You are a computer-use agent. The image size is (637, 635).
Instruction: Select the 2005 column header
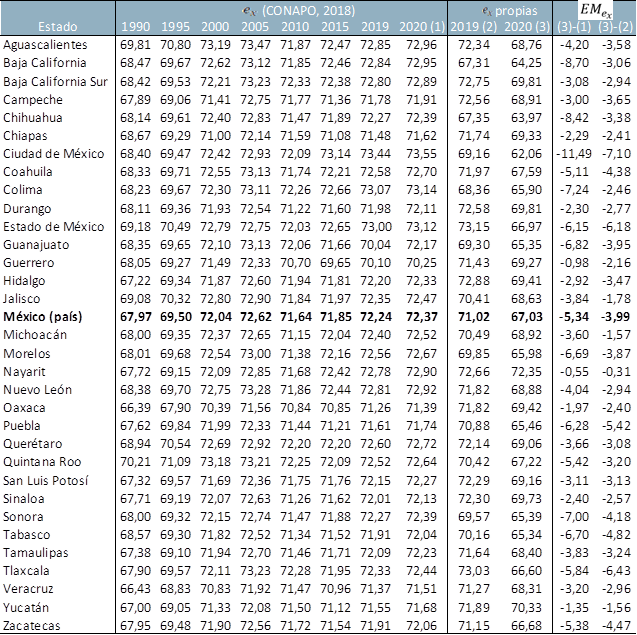pos(254,26)
